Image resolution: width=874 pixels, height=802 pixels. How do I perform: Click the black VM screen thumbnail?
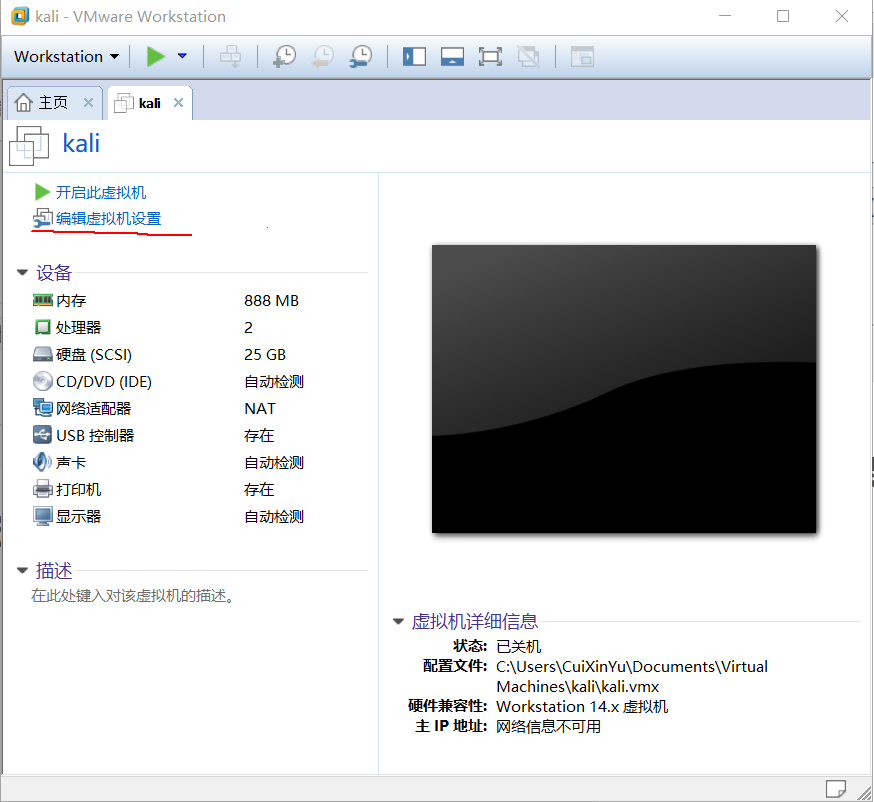[624, 388]
